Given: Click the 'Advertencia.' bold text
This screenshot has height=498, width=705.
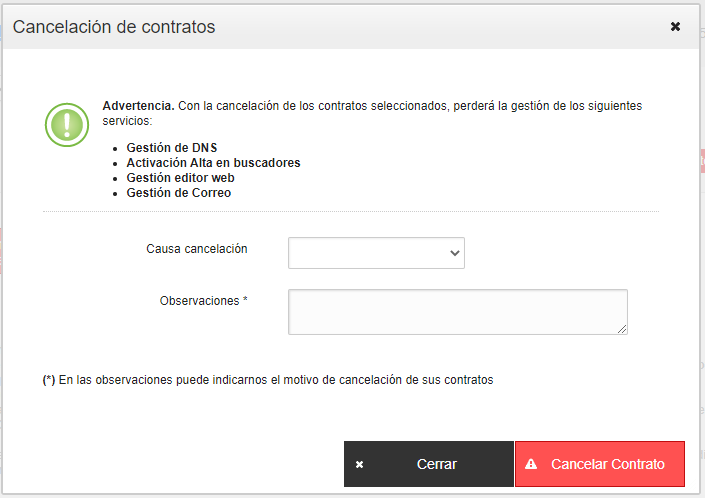Looking at the screenshot, I should pos(138,106).
